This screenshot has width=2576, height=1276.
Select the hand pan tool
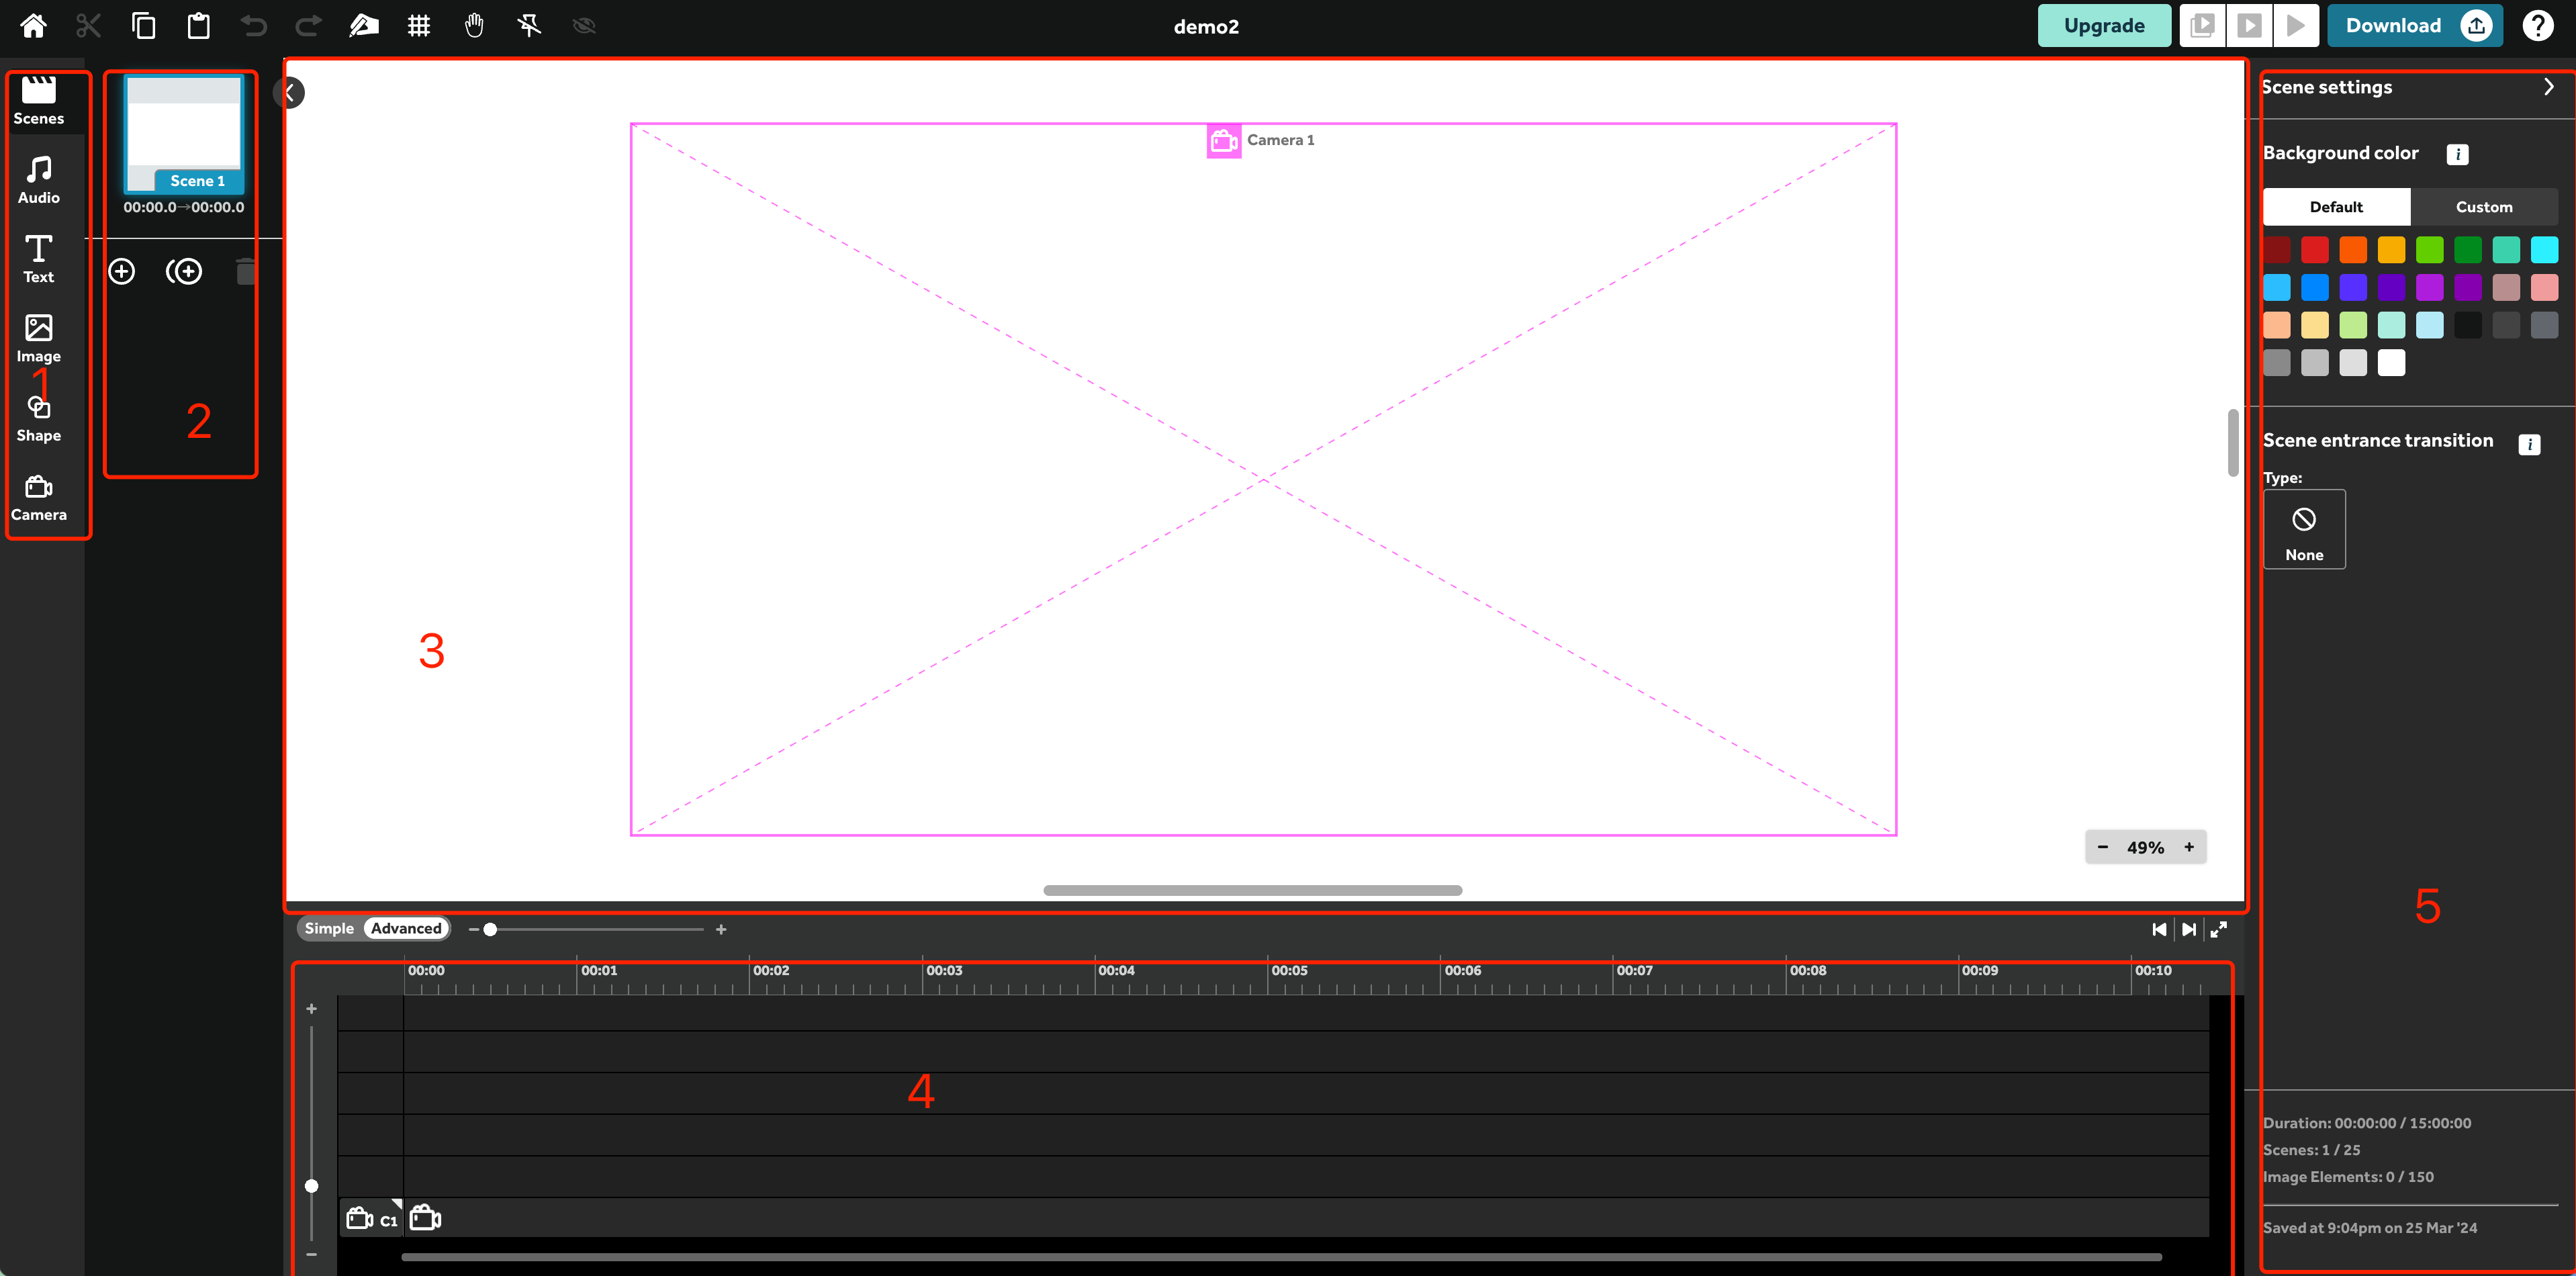(x=474, y=26)
